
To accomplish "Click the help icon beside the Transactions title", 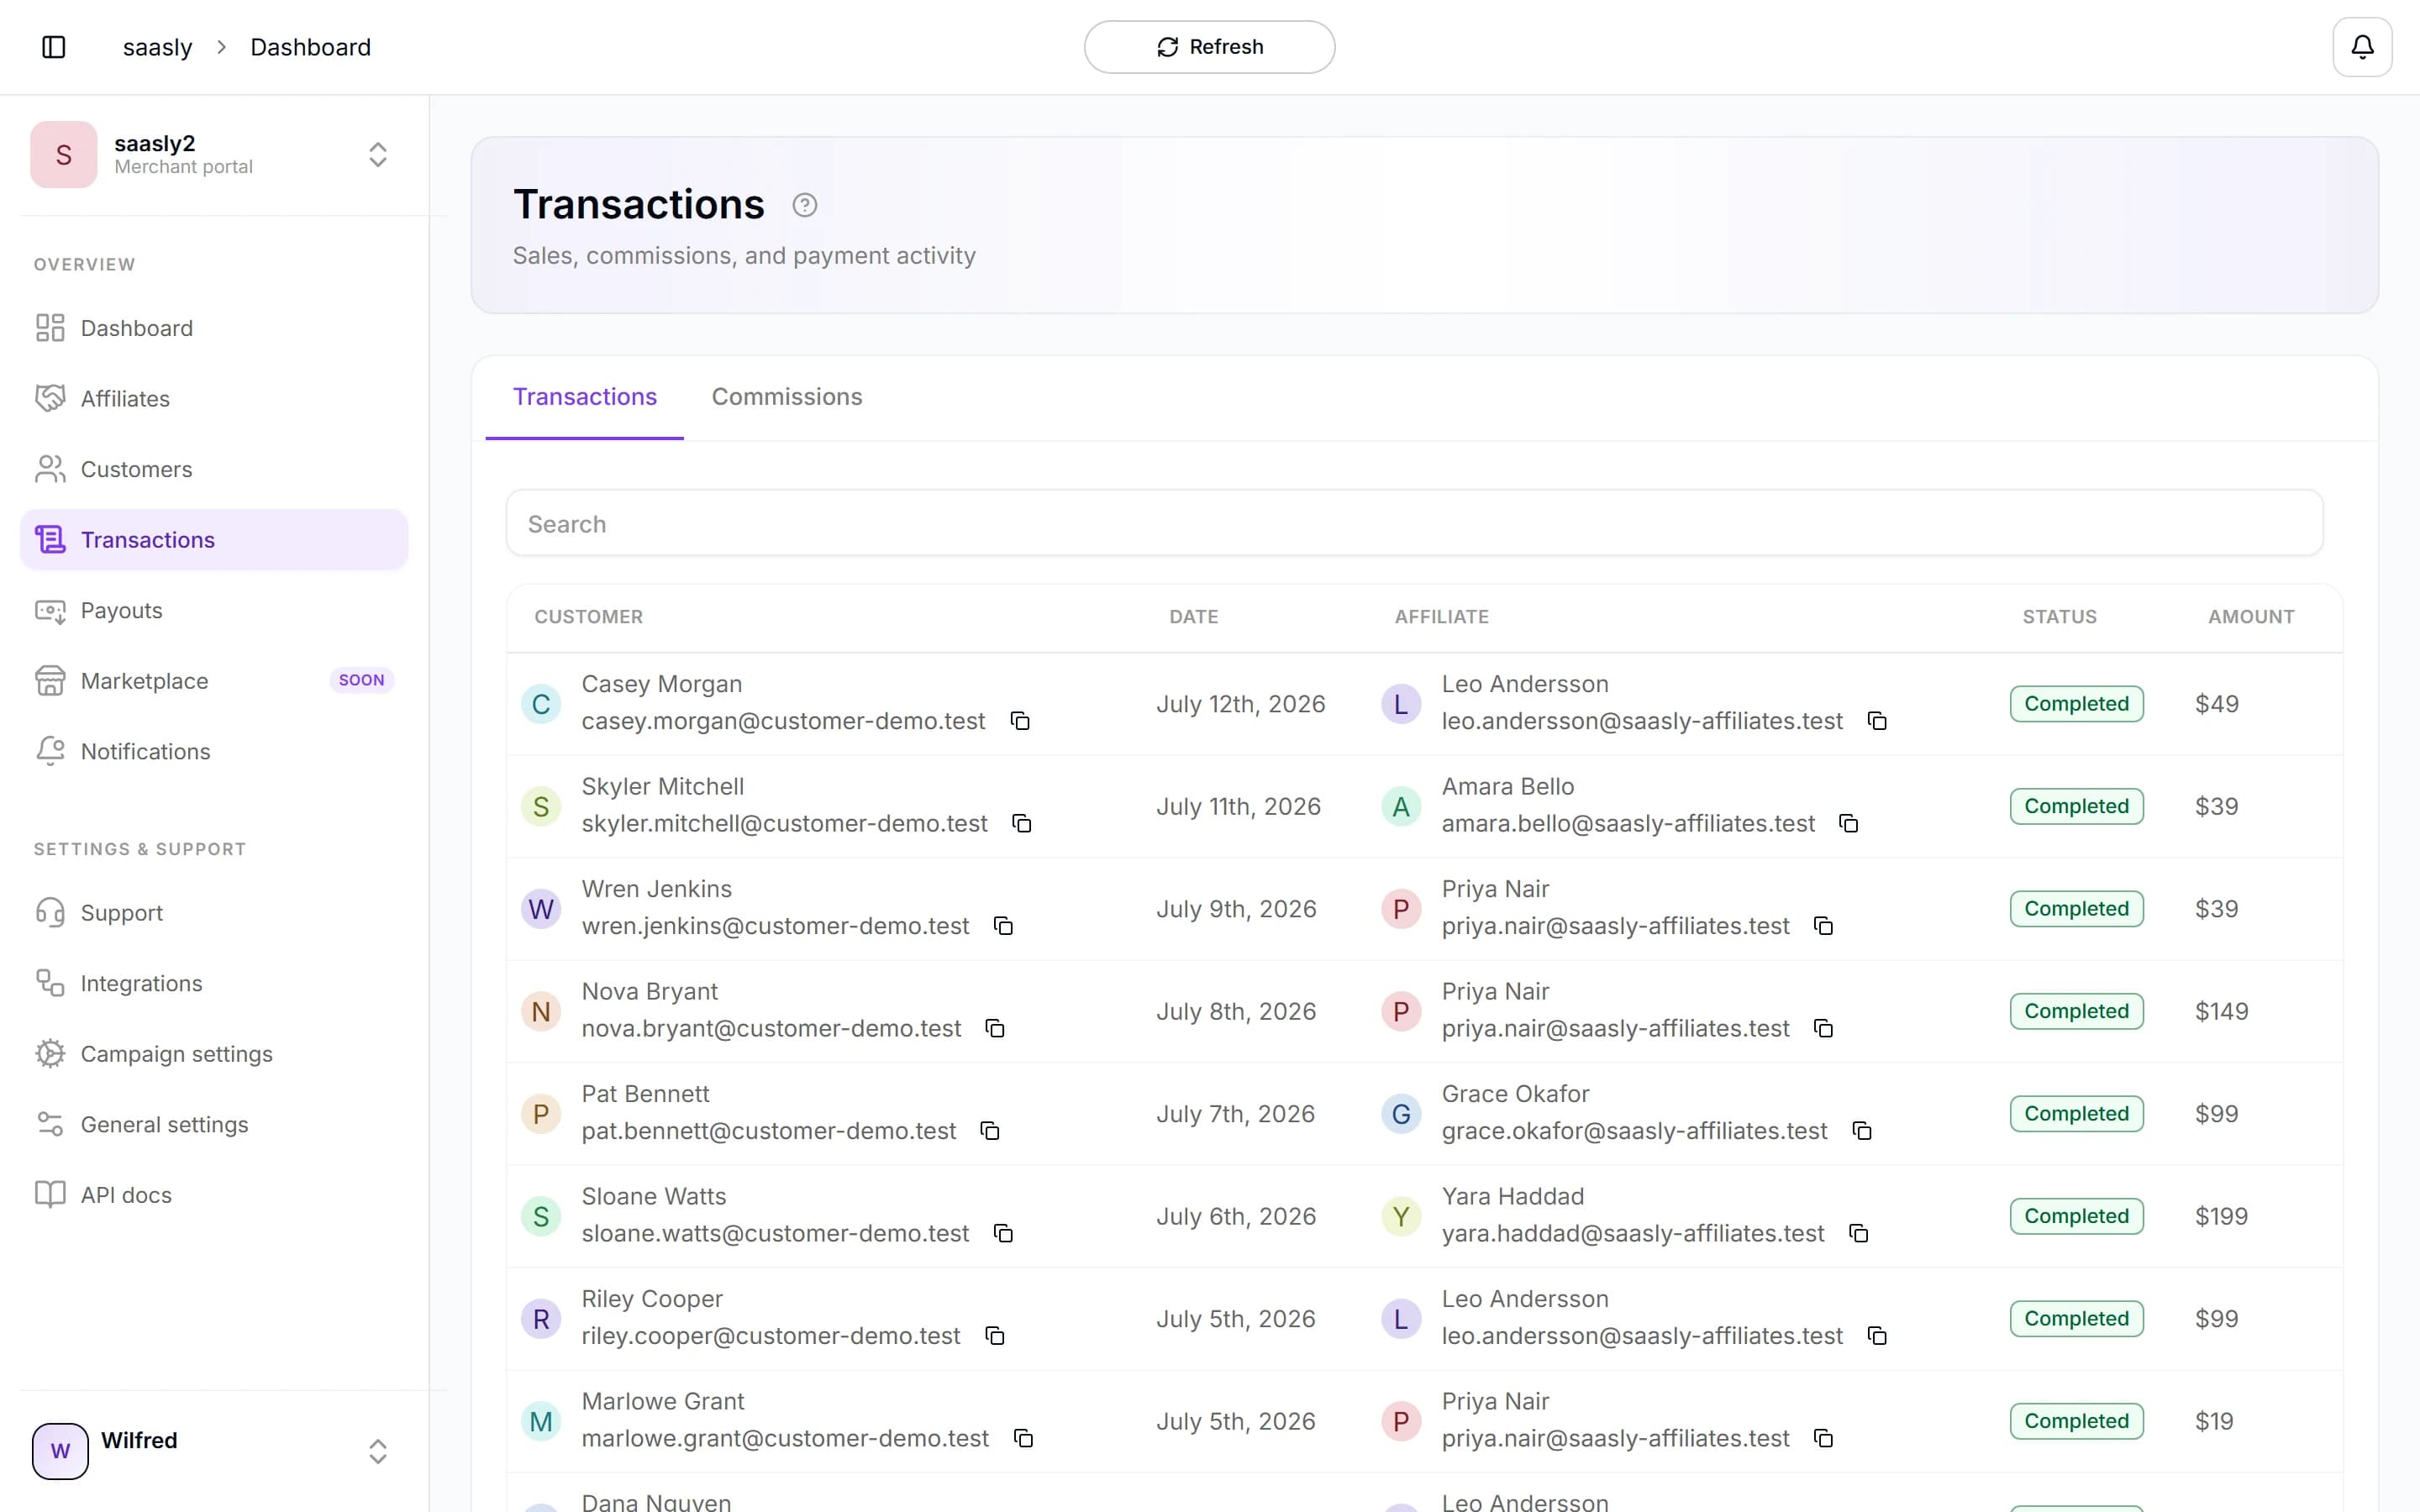I will pyautogui.click(x=804, y=205).
